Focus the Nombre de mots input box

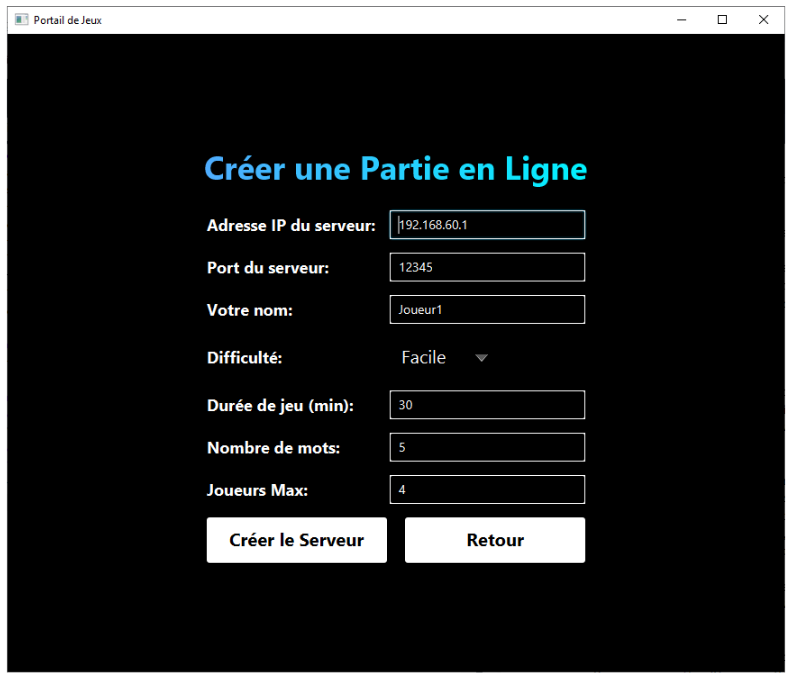(487, 447)
